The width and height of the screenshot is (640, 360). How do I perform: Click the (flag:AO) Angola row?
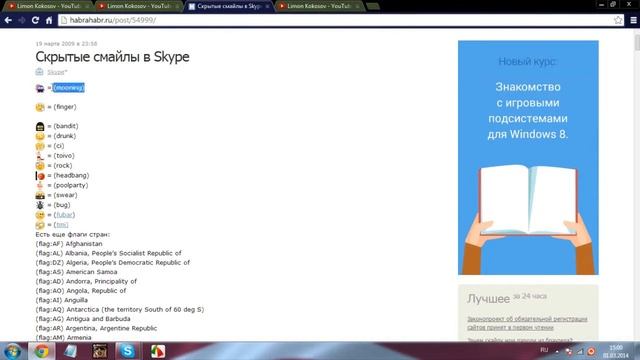click(81, 291)
